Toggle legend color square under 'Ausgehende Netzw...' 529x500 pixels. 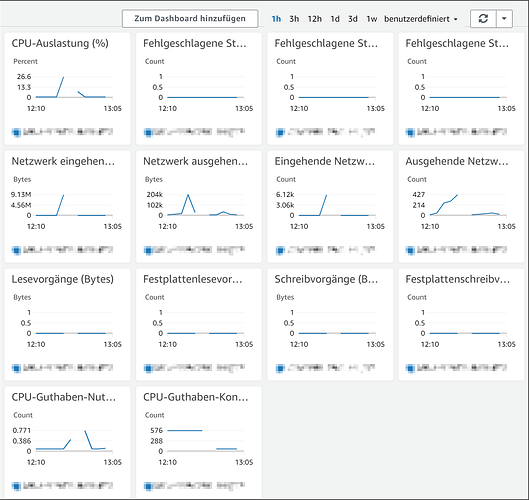(410, 250)
